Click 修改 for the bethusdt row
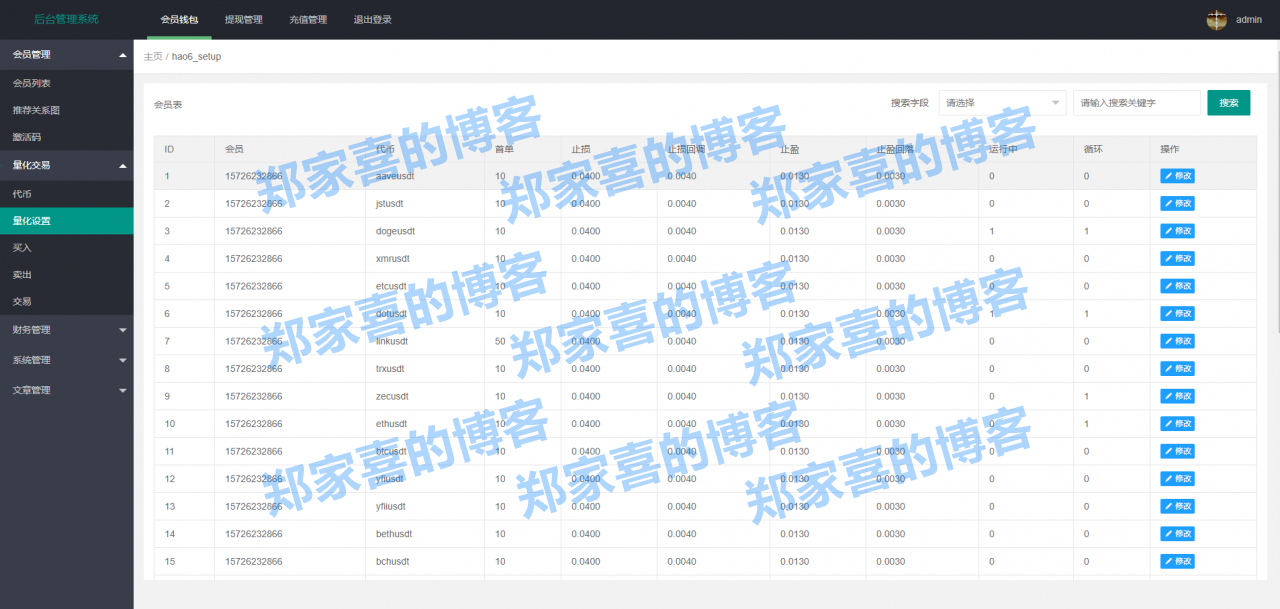The height and width of the screenshot is (609, 1280). coord(1177,534)
